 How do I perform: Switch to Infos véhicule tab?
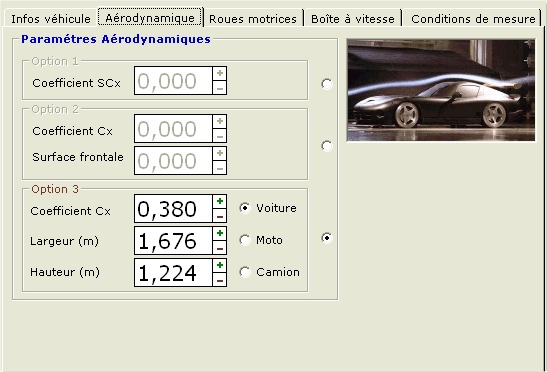click(51, 19)
